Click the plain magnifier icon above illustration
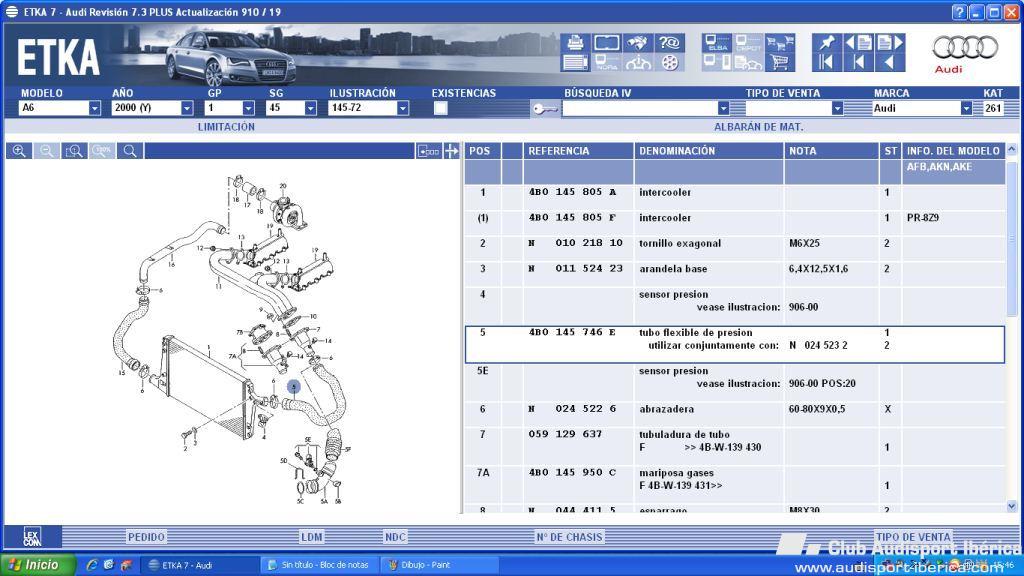Screen dimensions: 1024x576 (130, 151)
